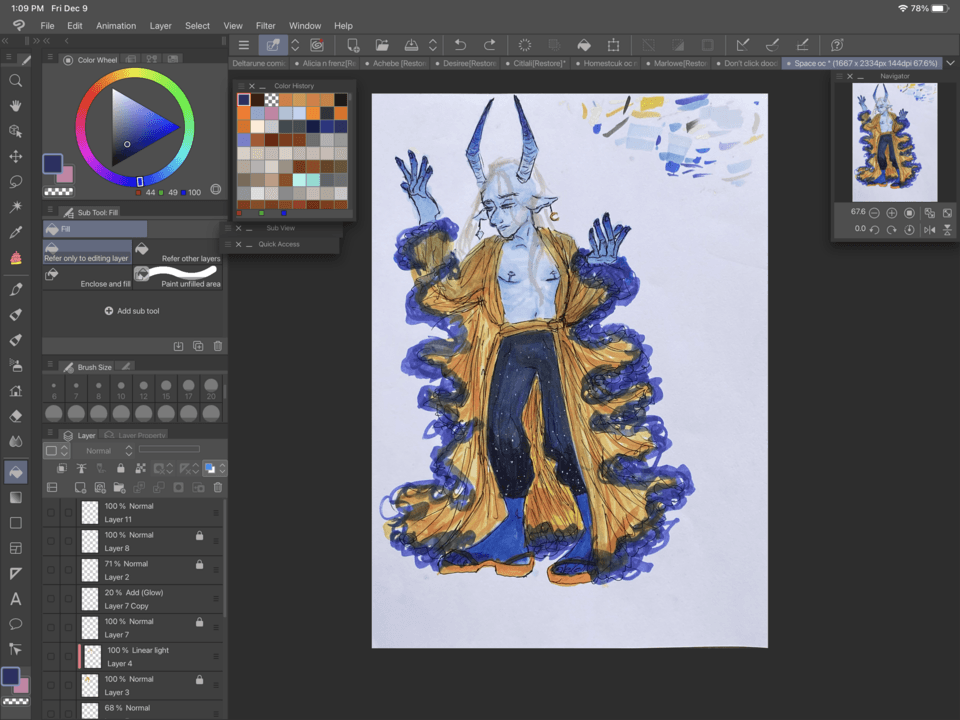Switch to the Layer Property tab
The height and width of the screenshot is (720, 960).
135,435
